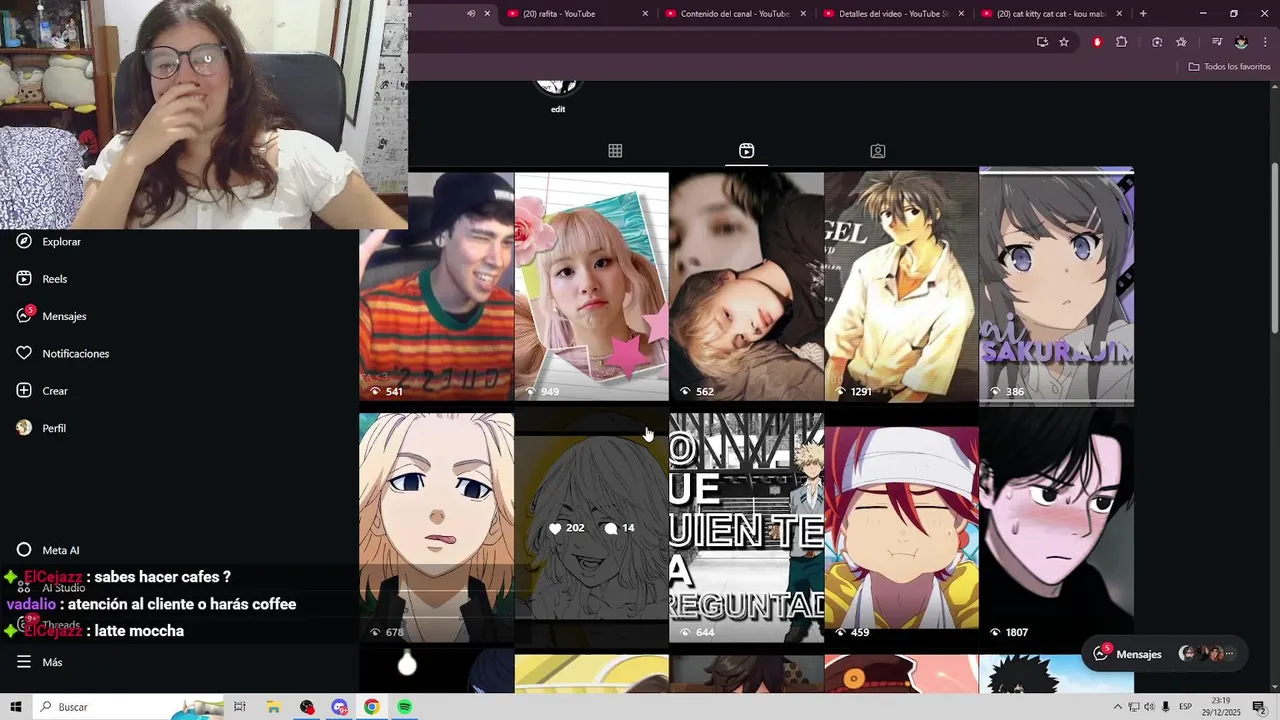This screenshot has height=720, width=1280.
Task: Open Reels from the left sidebar
Action: tap(42, 279)
